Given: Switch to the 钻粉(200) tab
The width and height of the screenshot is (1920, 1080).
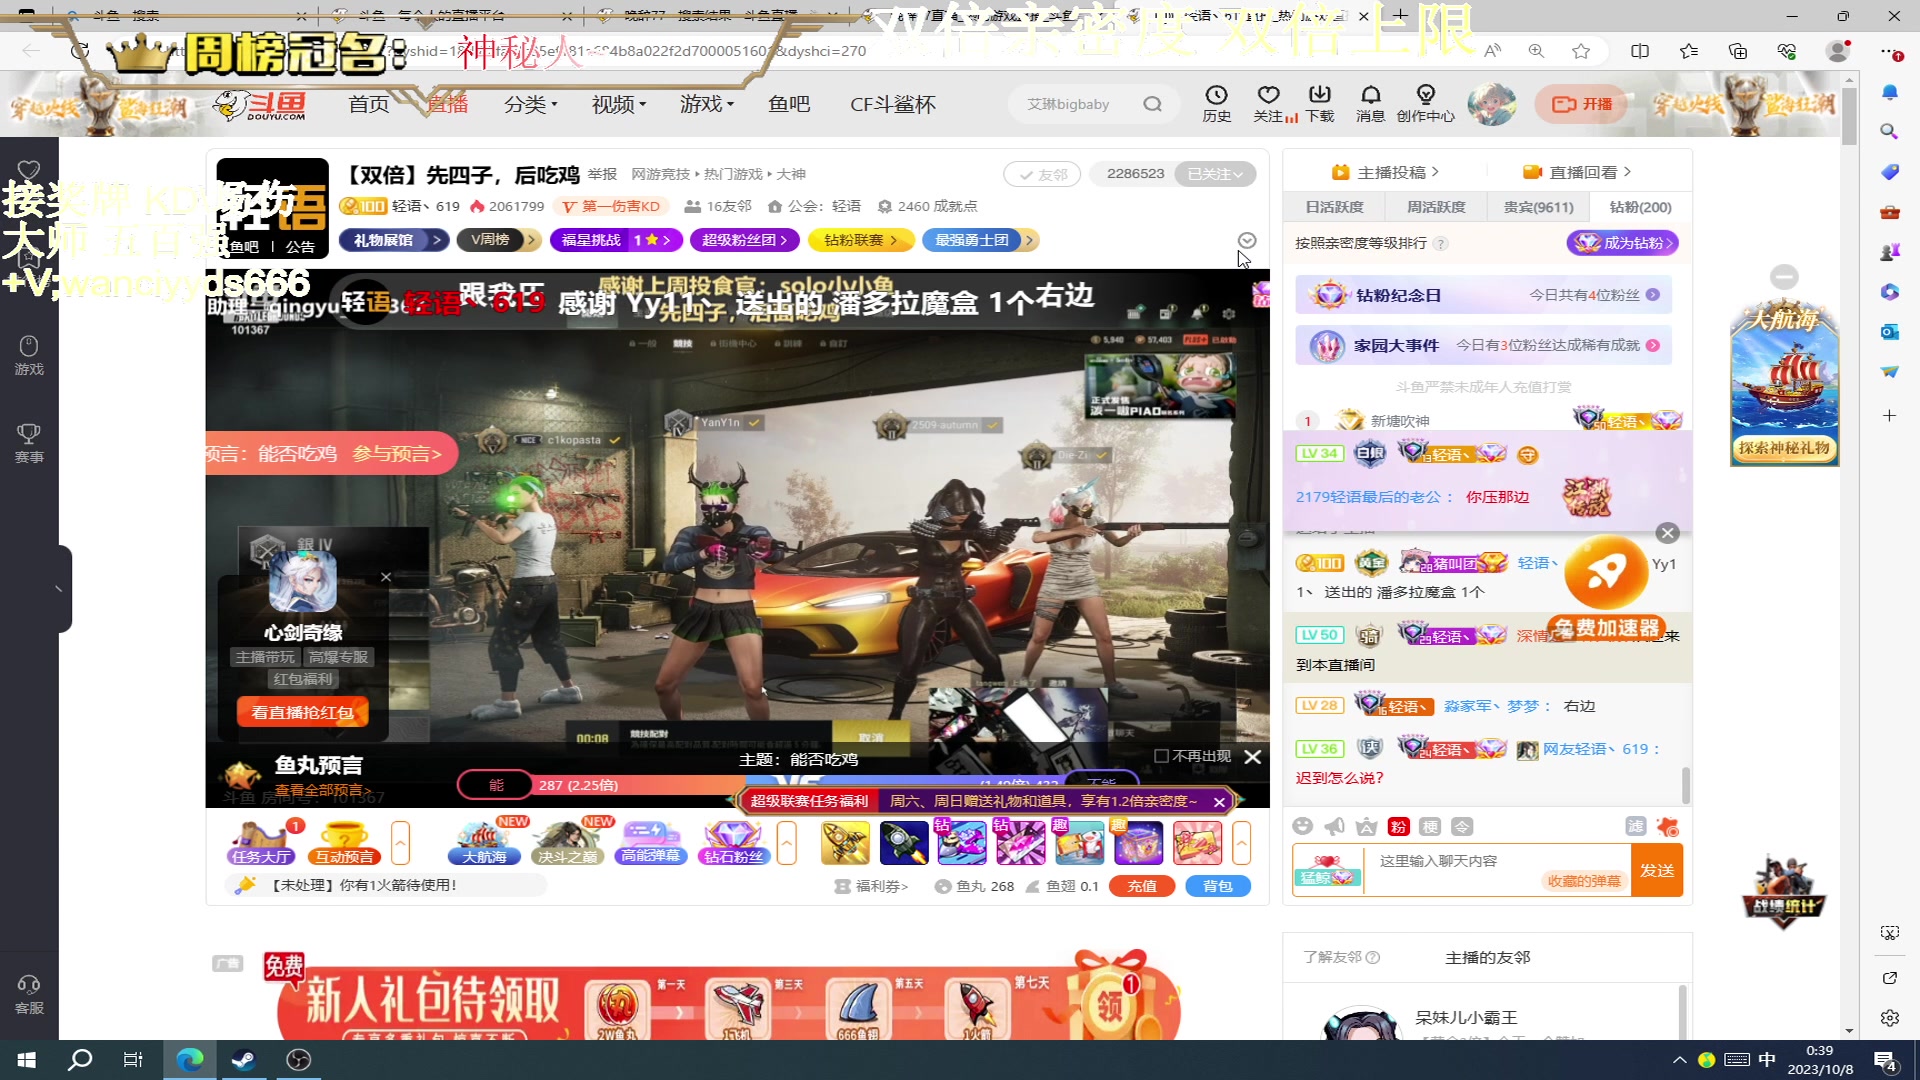Looking at the screenshot, I should point(1640,207).
